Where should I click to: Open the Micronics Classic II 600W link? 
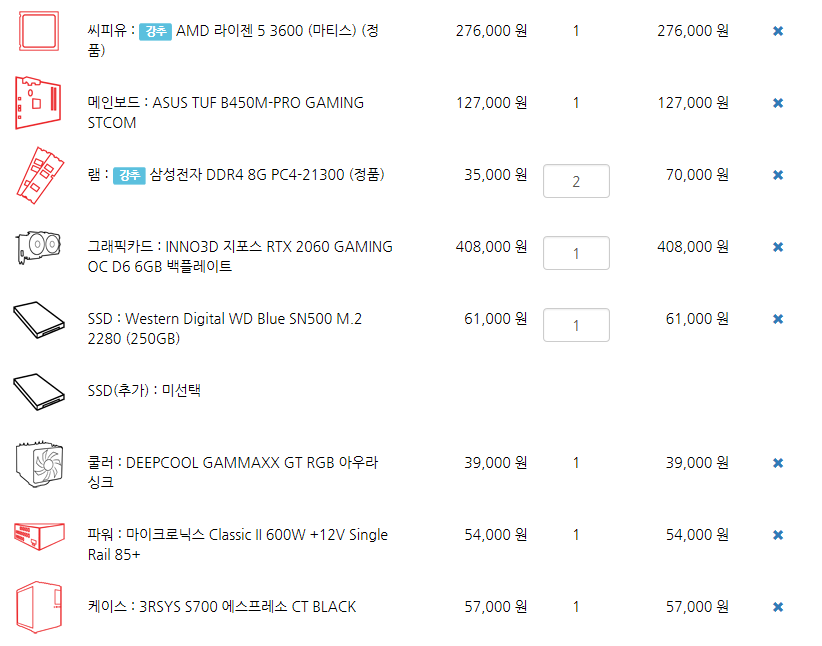tap(237, 544)
